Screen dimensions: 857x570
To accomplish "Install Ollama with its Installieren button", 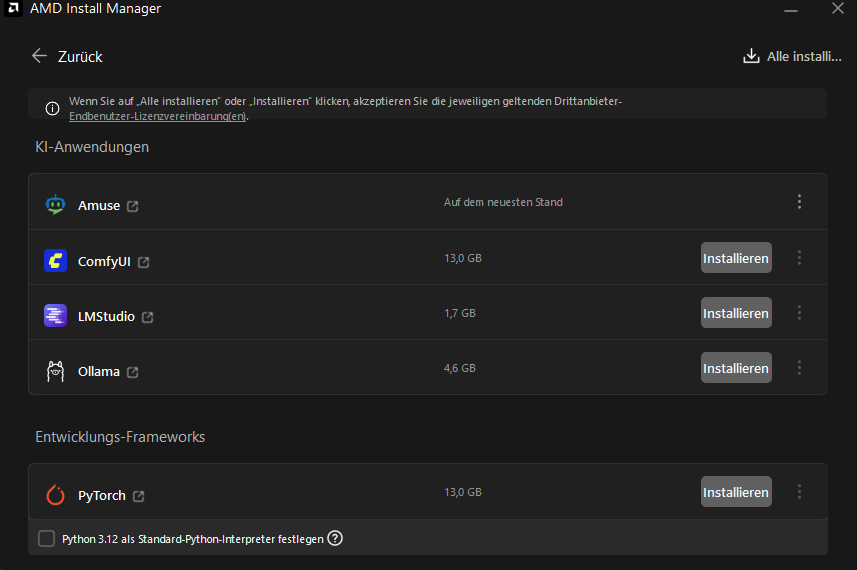I will coord(736,367).
